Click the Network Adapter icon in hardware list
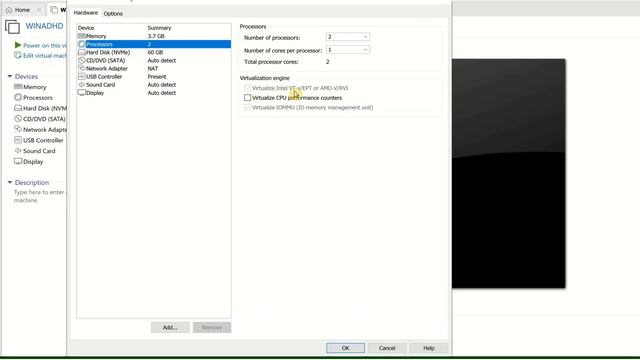640x360 pixels. (82, 68)
